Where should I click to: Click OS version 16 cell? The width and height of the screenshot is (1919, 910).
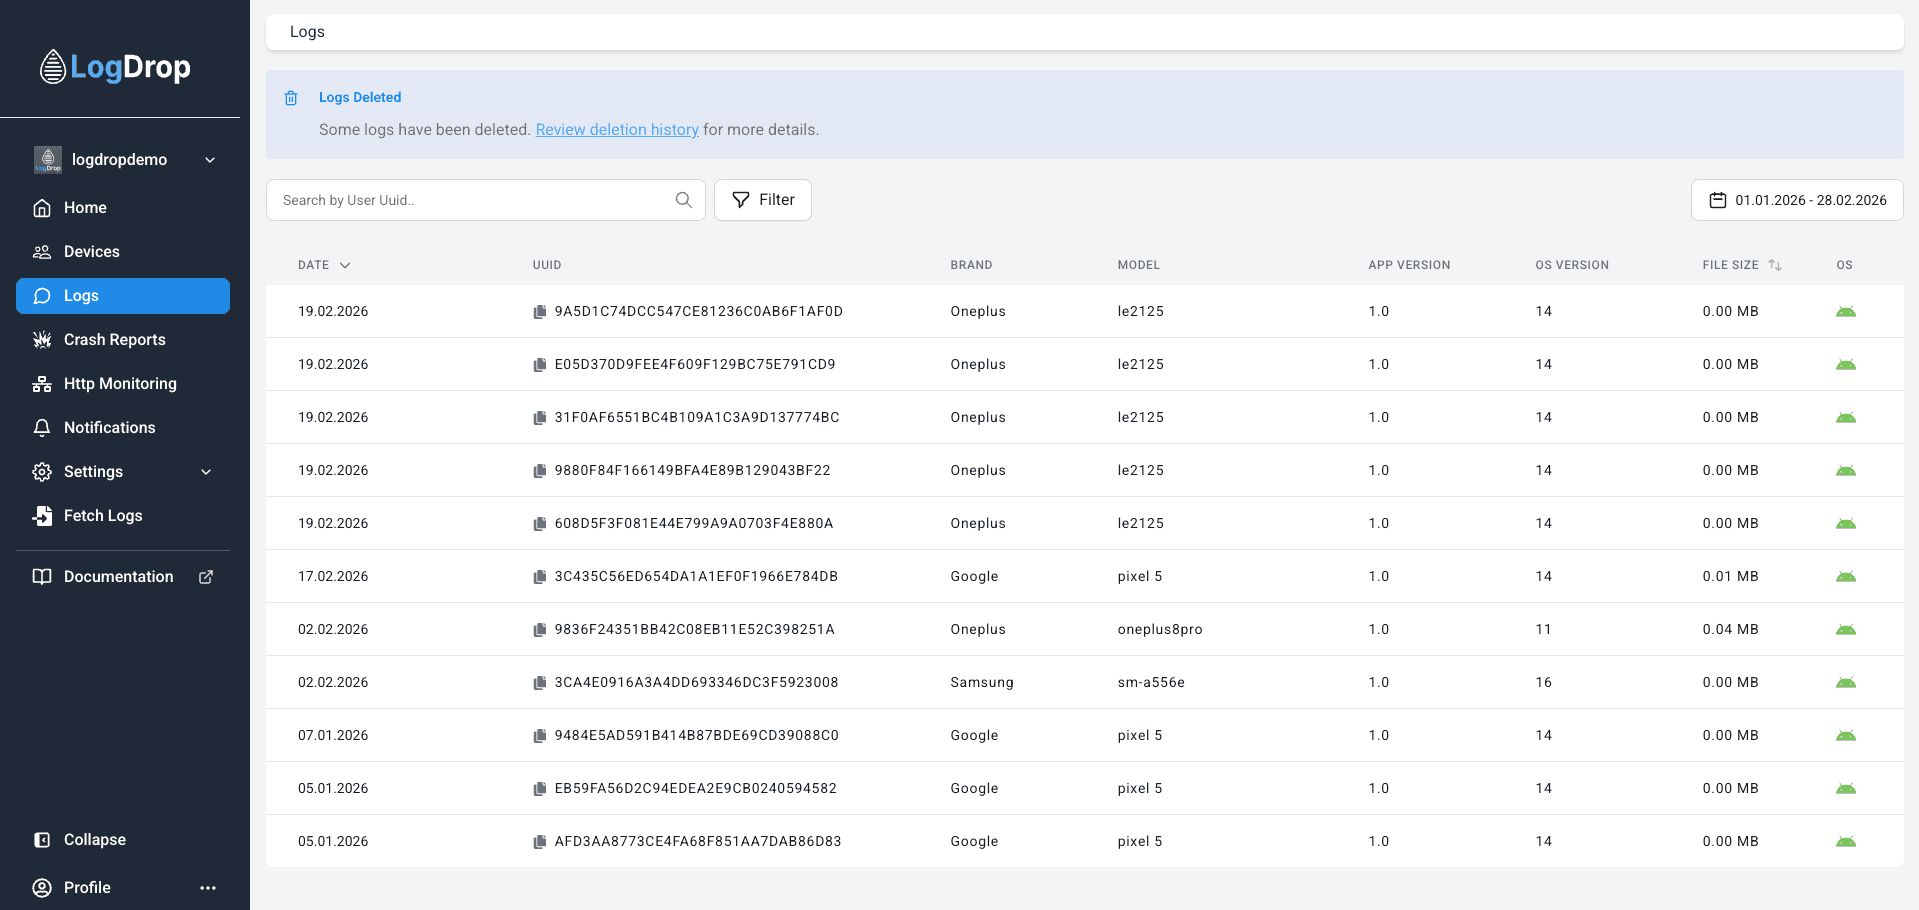pos(1544,683)
